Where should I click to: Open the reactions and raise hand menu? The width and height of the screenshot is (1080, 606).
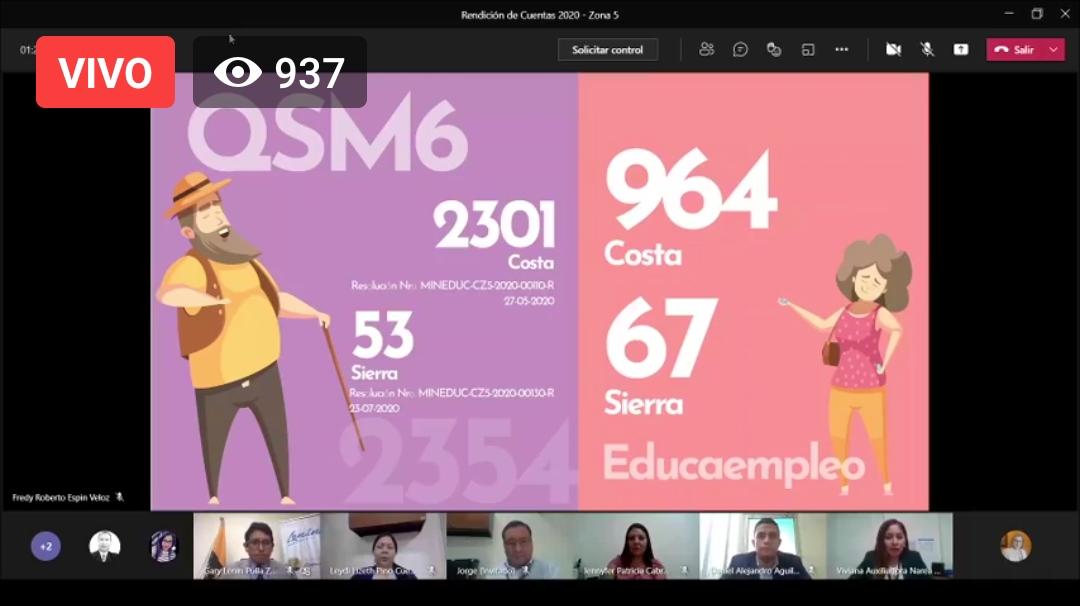tap(773, 50)
